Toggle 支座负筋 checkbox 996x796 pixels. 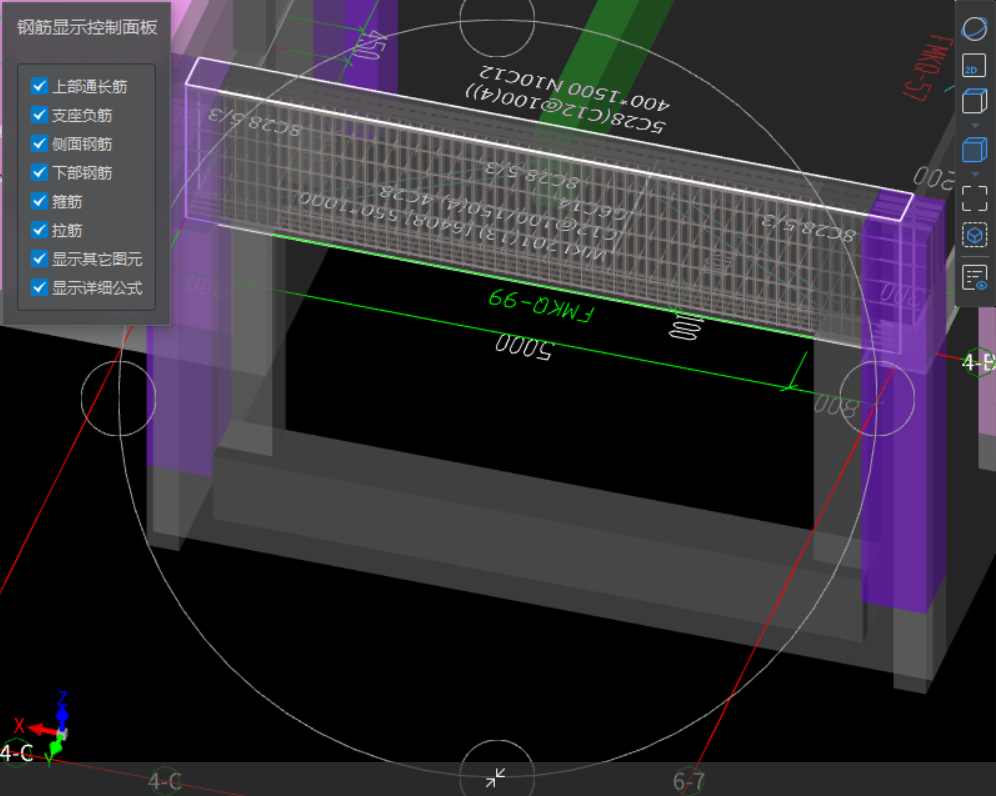tap(39, 115)
